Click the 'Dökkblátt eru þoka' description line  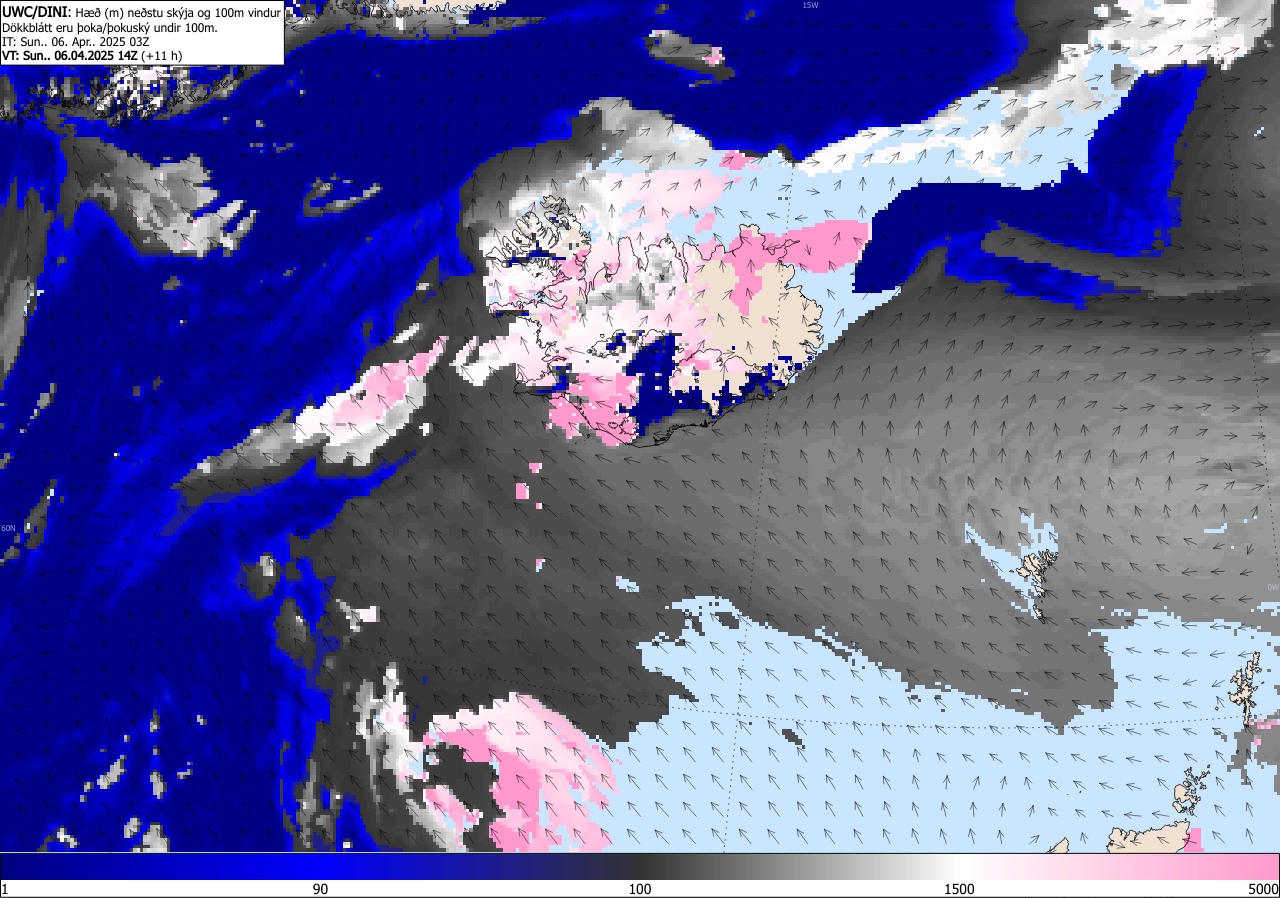click(110, 27)
